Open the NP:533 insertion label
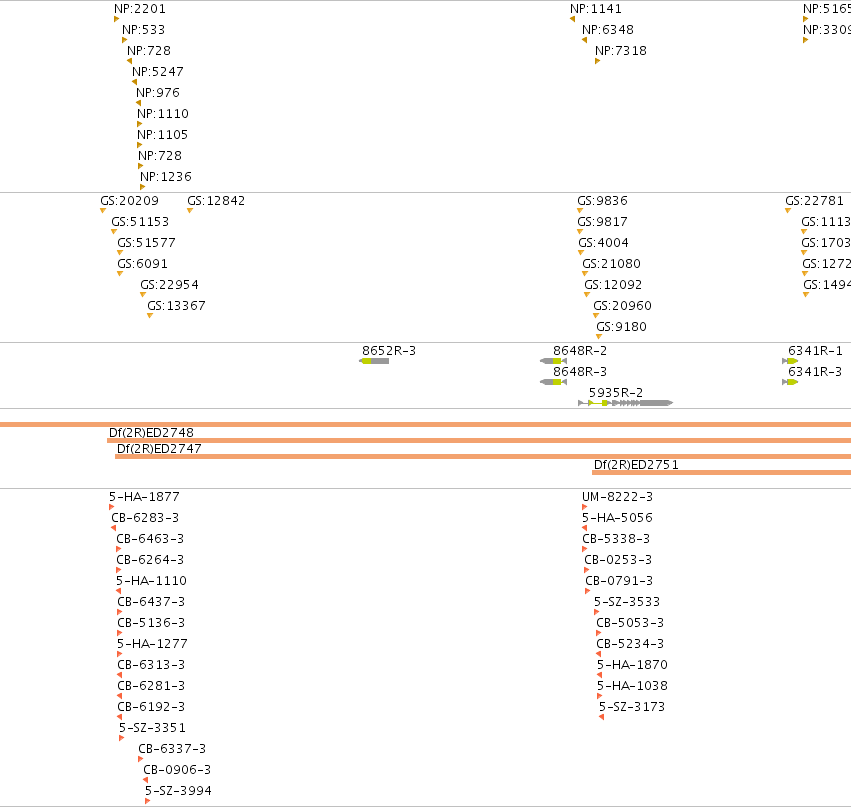851x807 pixels. click(x=143, y=29)
